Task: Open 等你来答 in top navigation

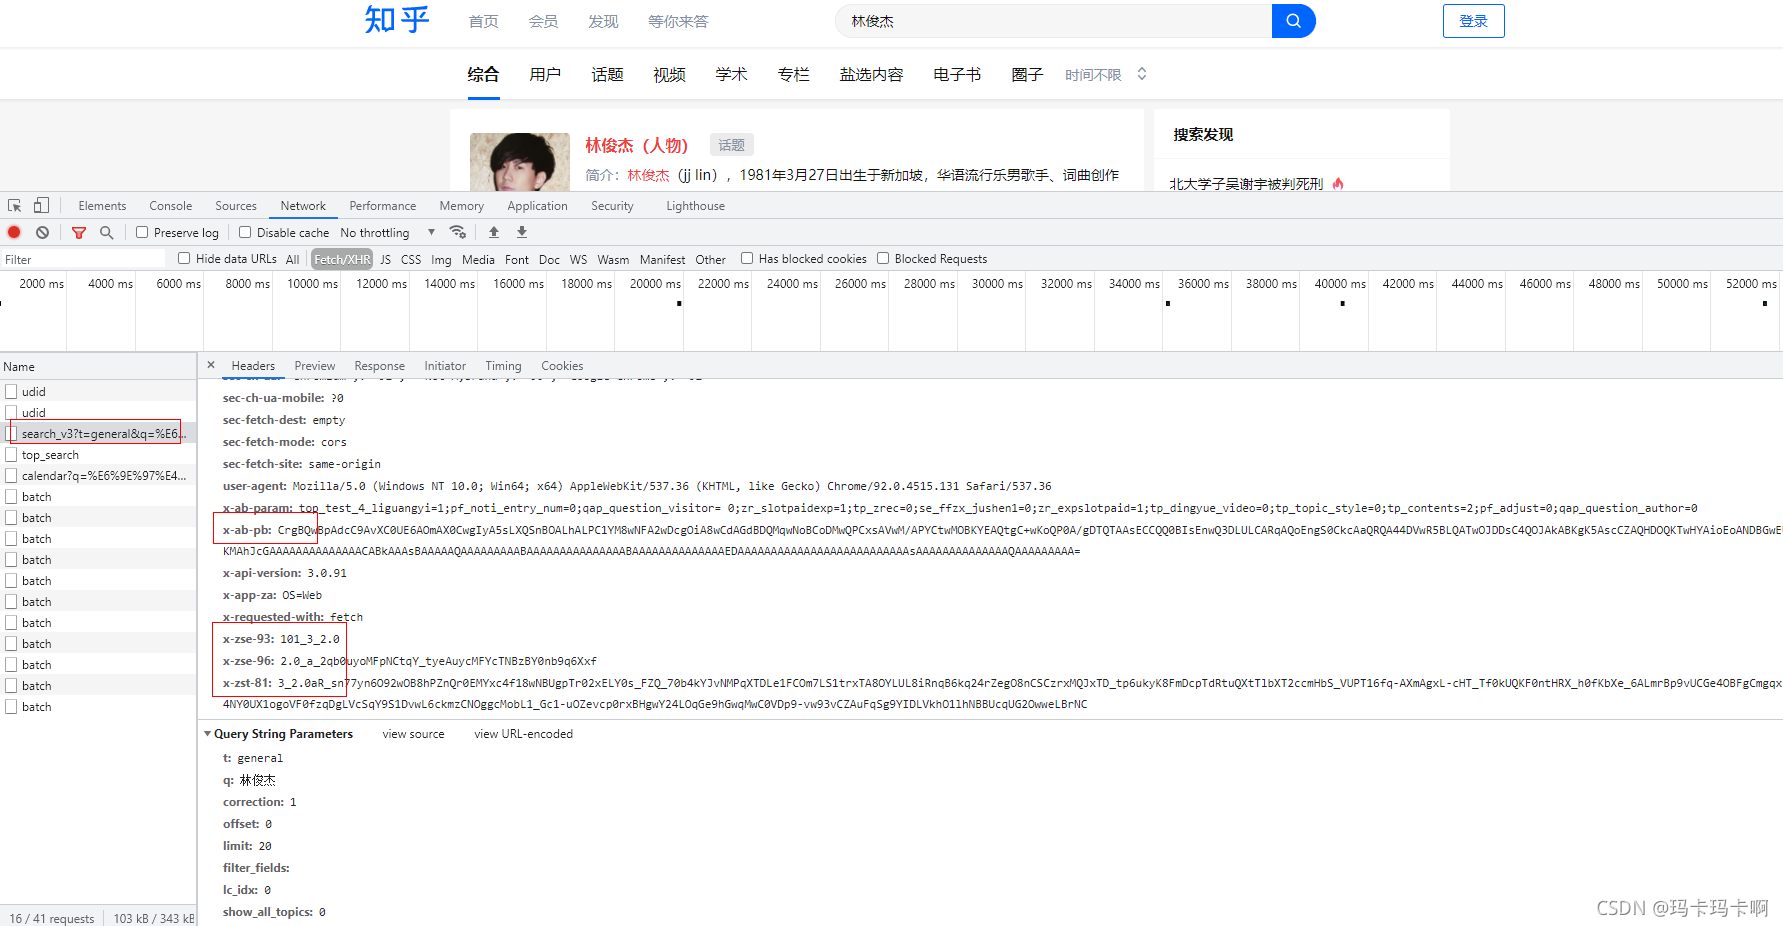Action: tap(678, 21)
